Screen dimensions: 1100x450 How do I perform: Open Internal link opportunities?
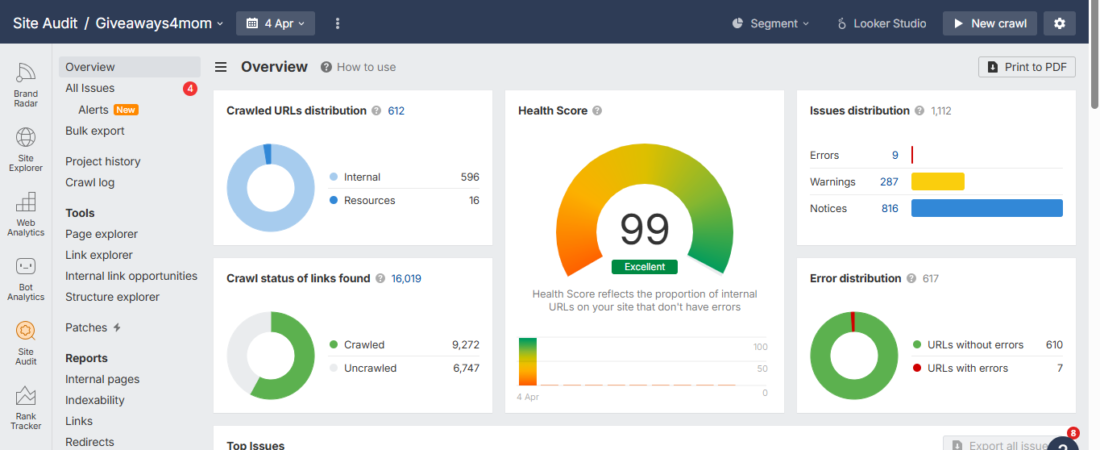131,276
